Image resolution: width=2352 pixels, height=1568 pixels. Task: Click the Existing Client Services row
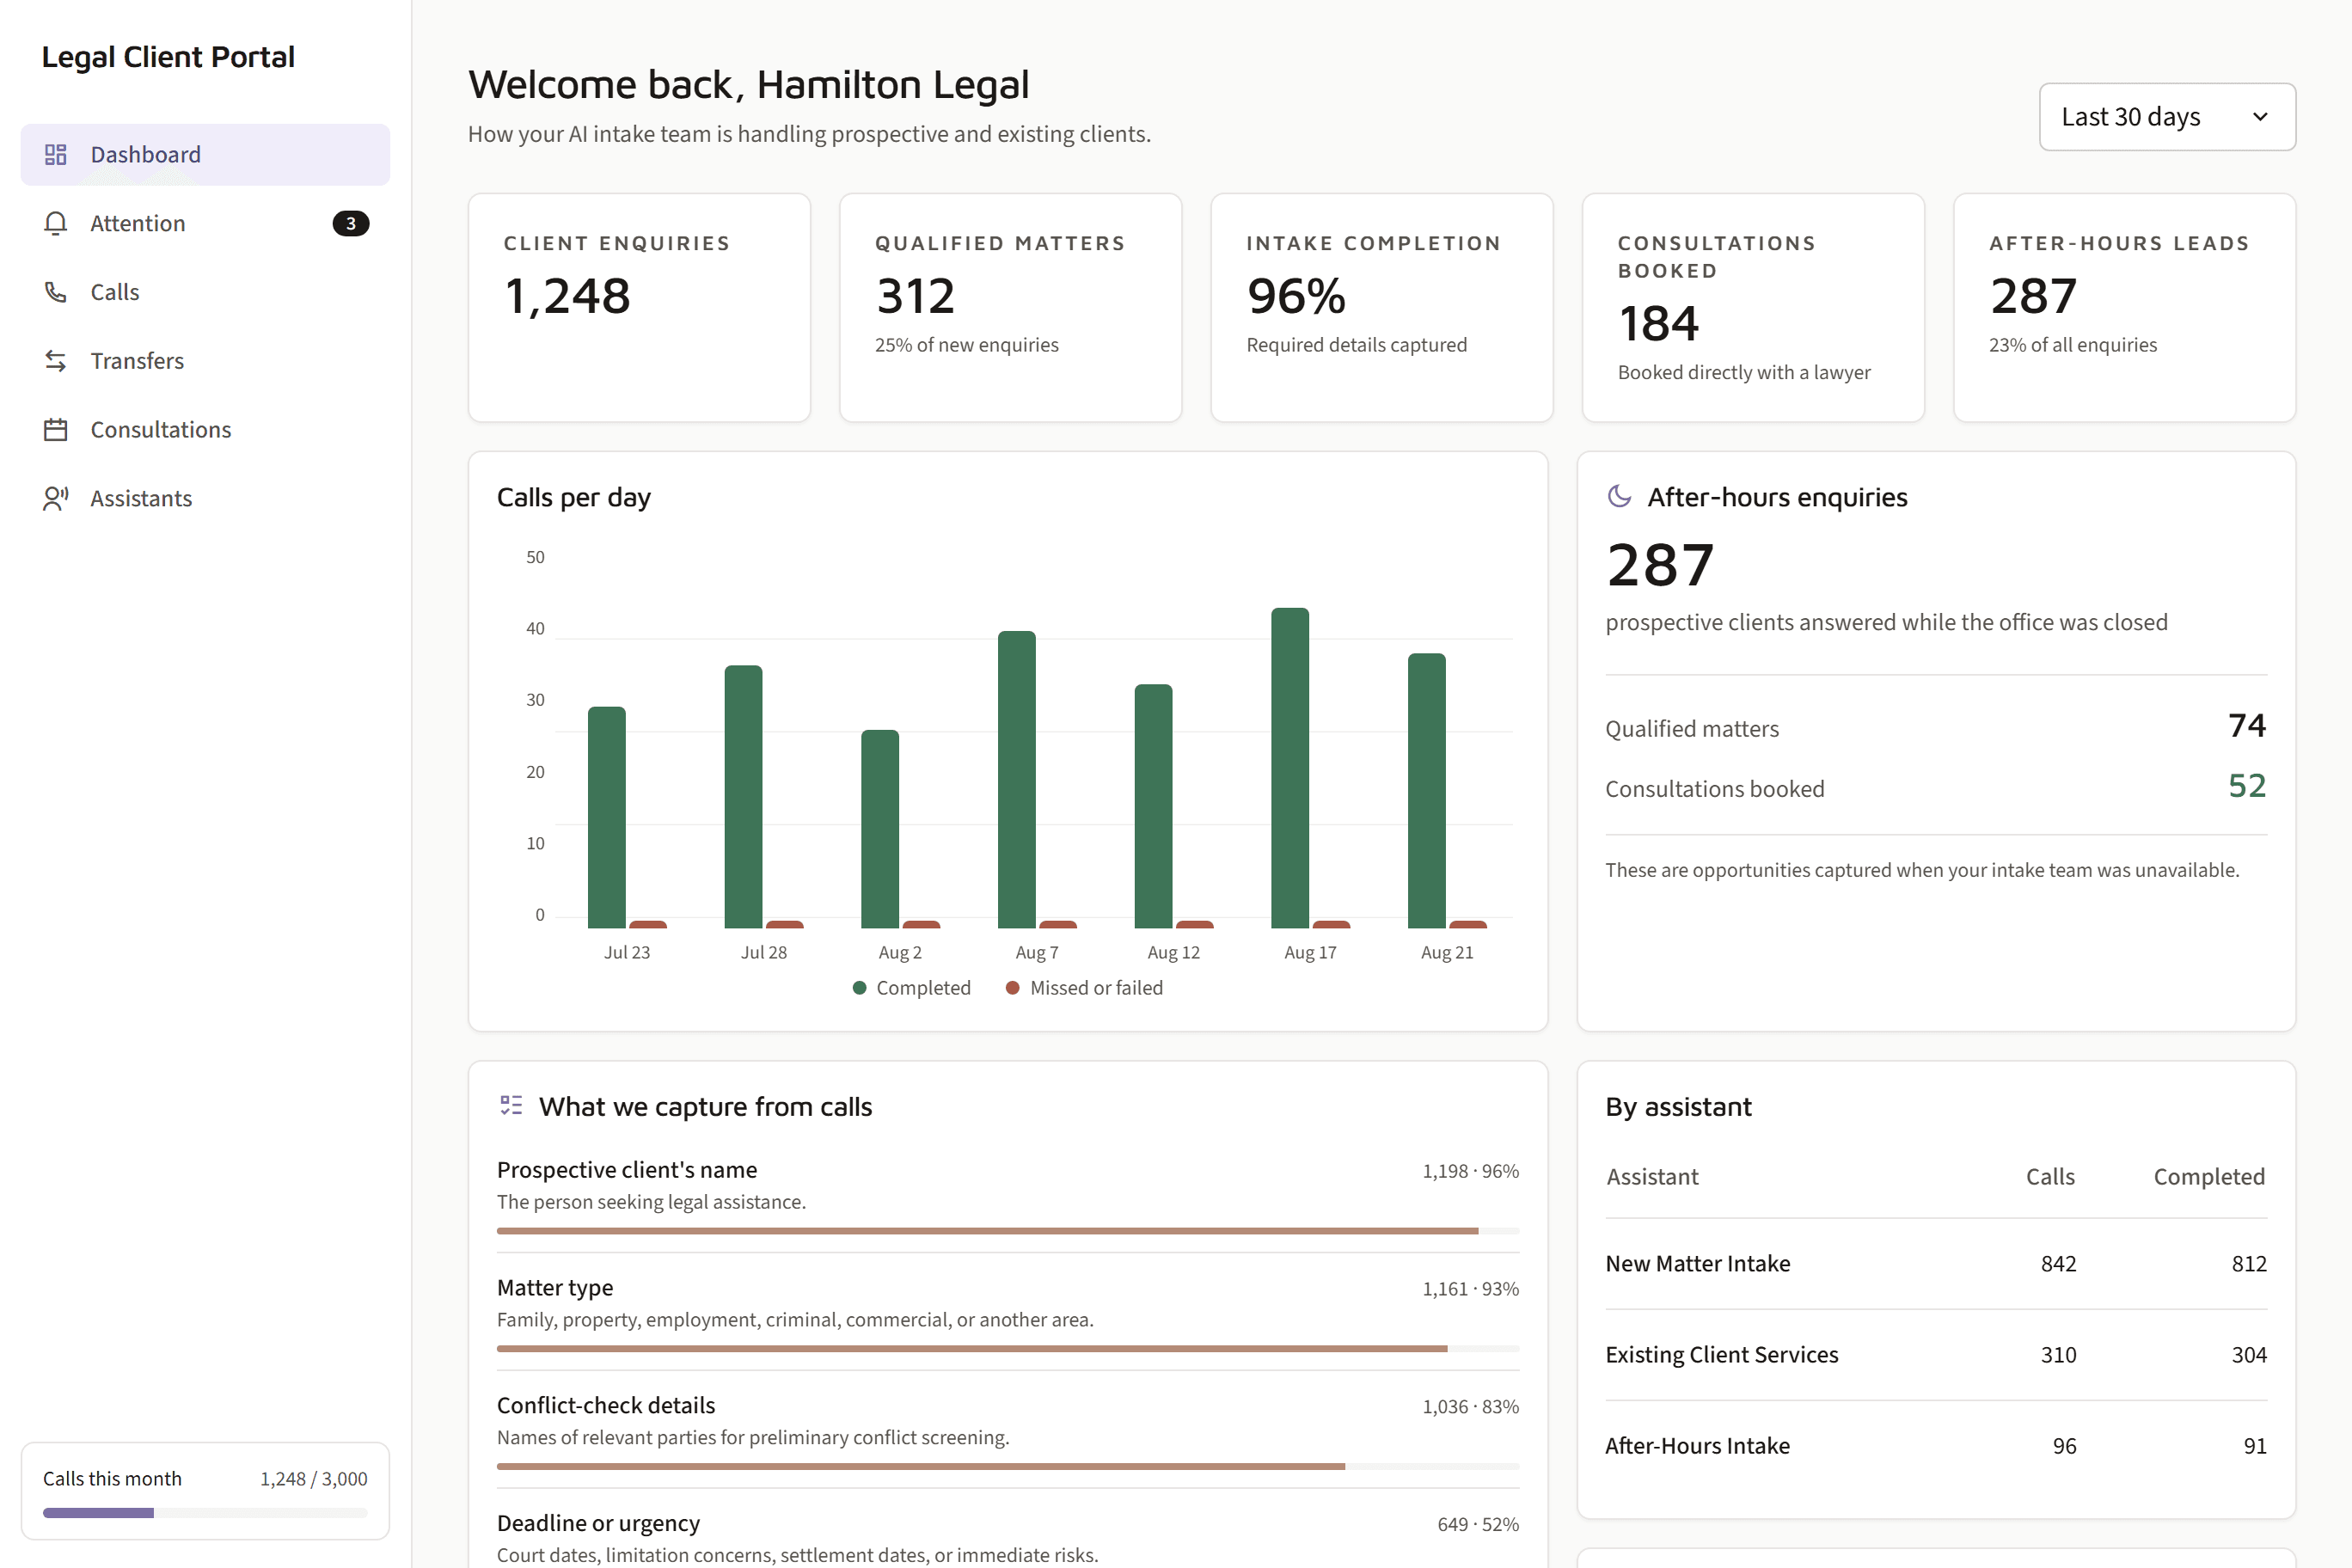pyautogui.click(x=1936, y=1355)
